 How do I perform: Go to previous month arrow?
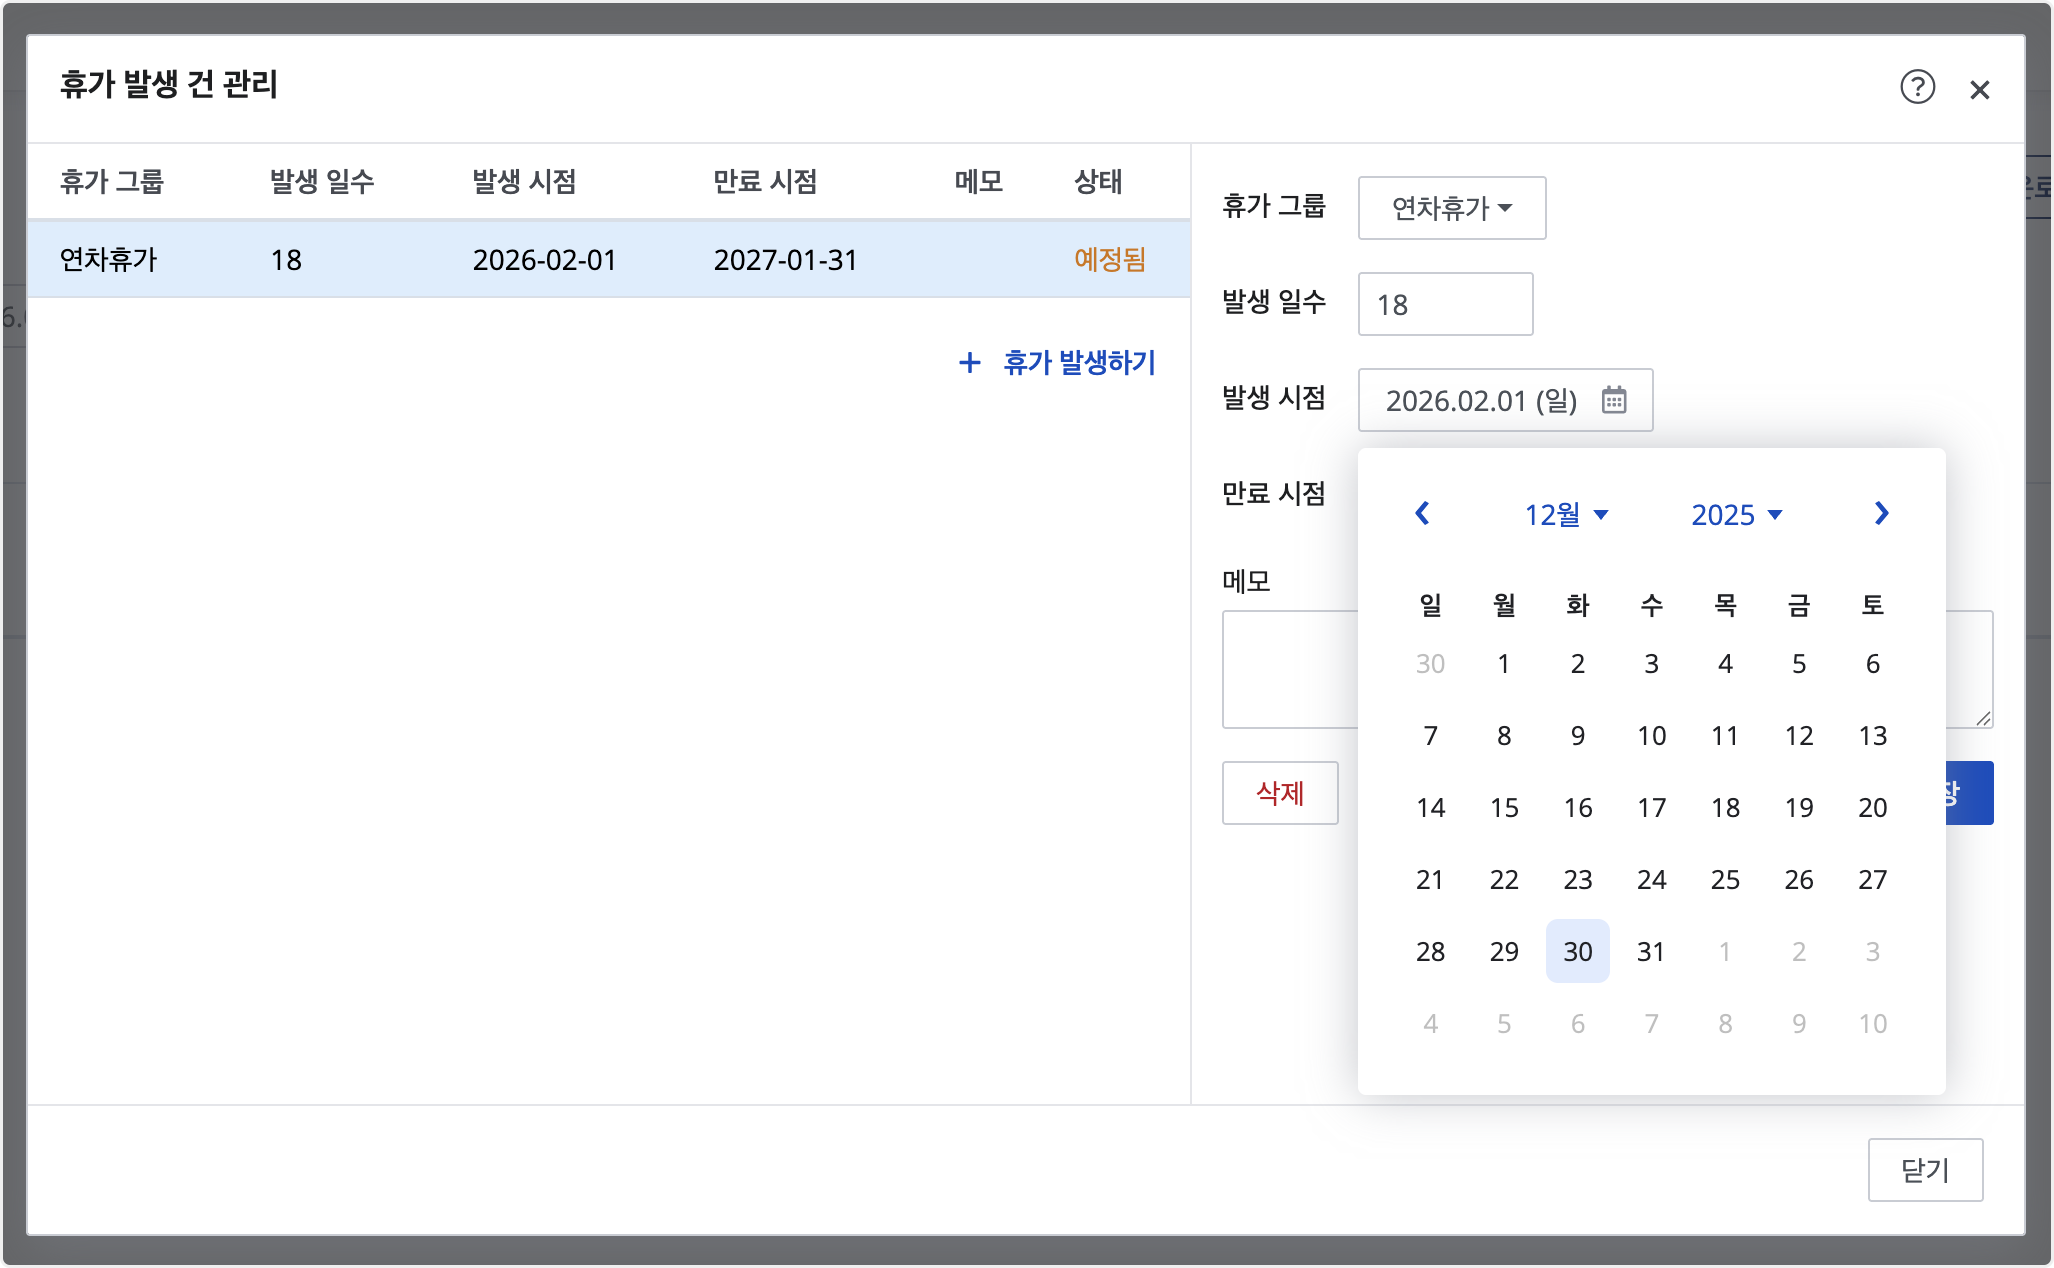pos(1422,514)
